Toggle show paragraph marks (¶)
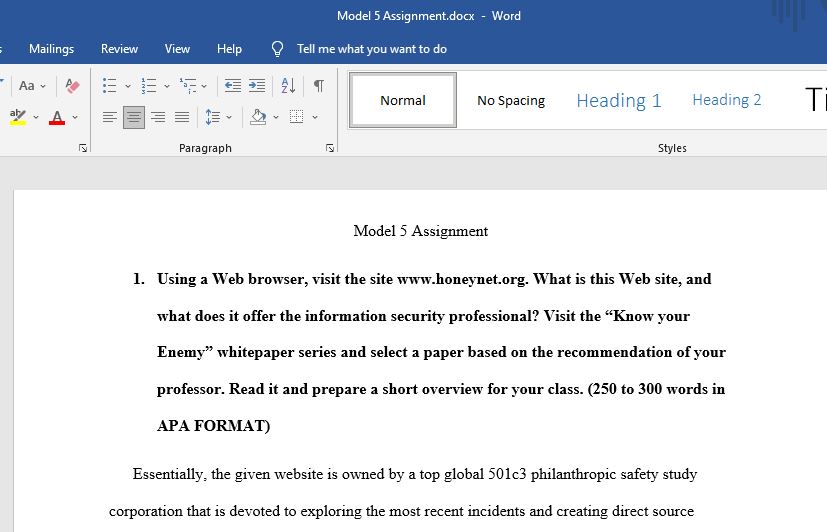Screen dimensions: 827x532 319,85
